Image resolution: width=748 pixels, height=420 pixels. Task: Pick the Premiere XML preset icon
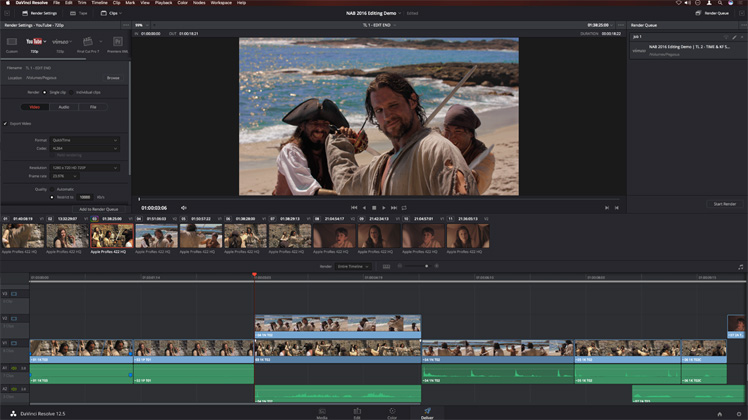click(117, 43)
